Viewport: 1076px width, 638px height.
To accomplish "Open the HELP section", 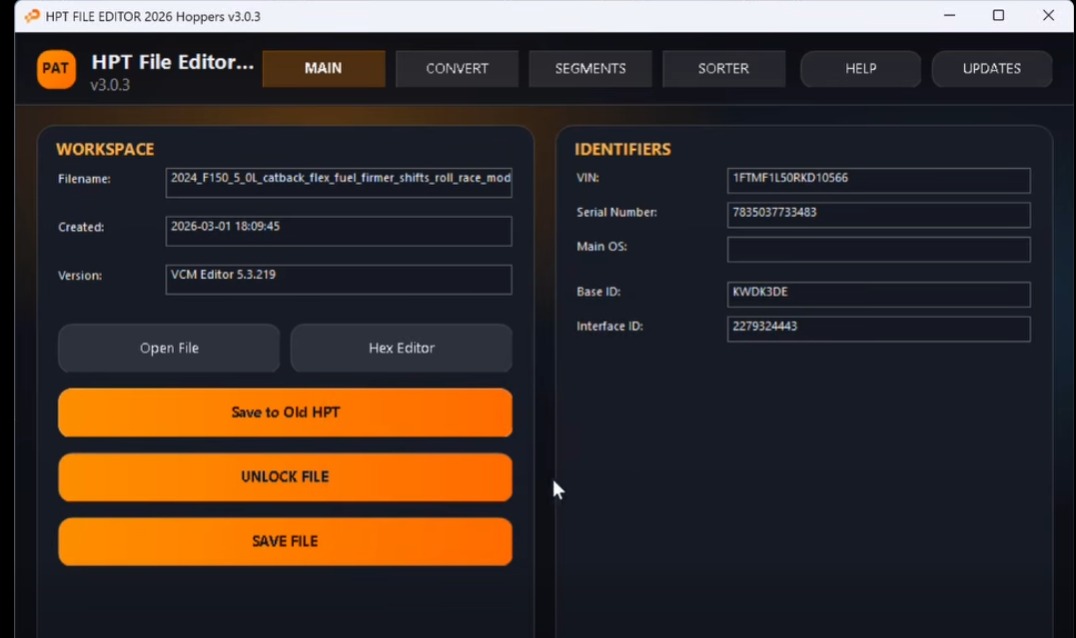I will (x=860, y=69).
